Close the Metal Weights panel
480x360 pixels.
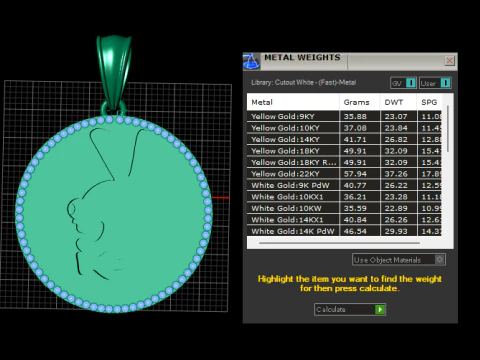click(449, 61)
